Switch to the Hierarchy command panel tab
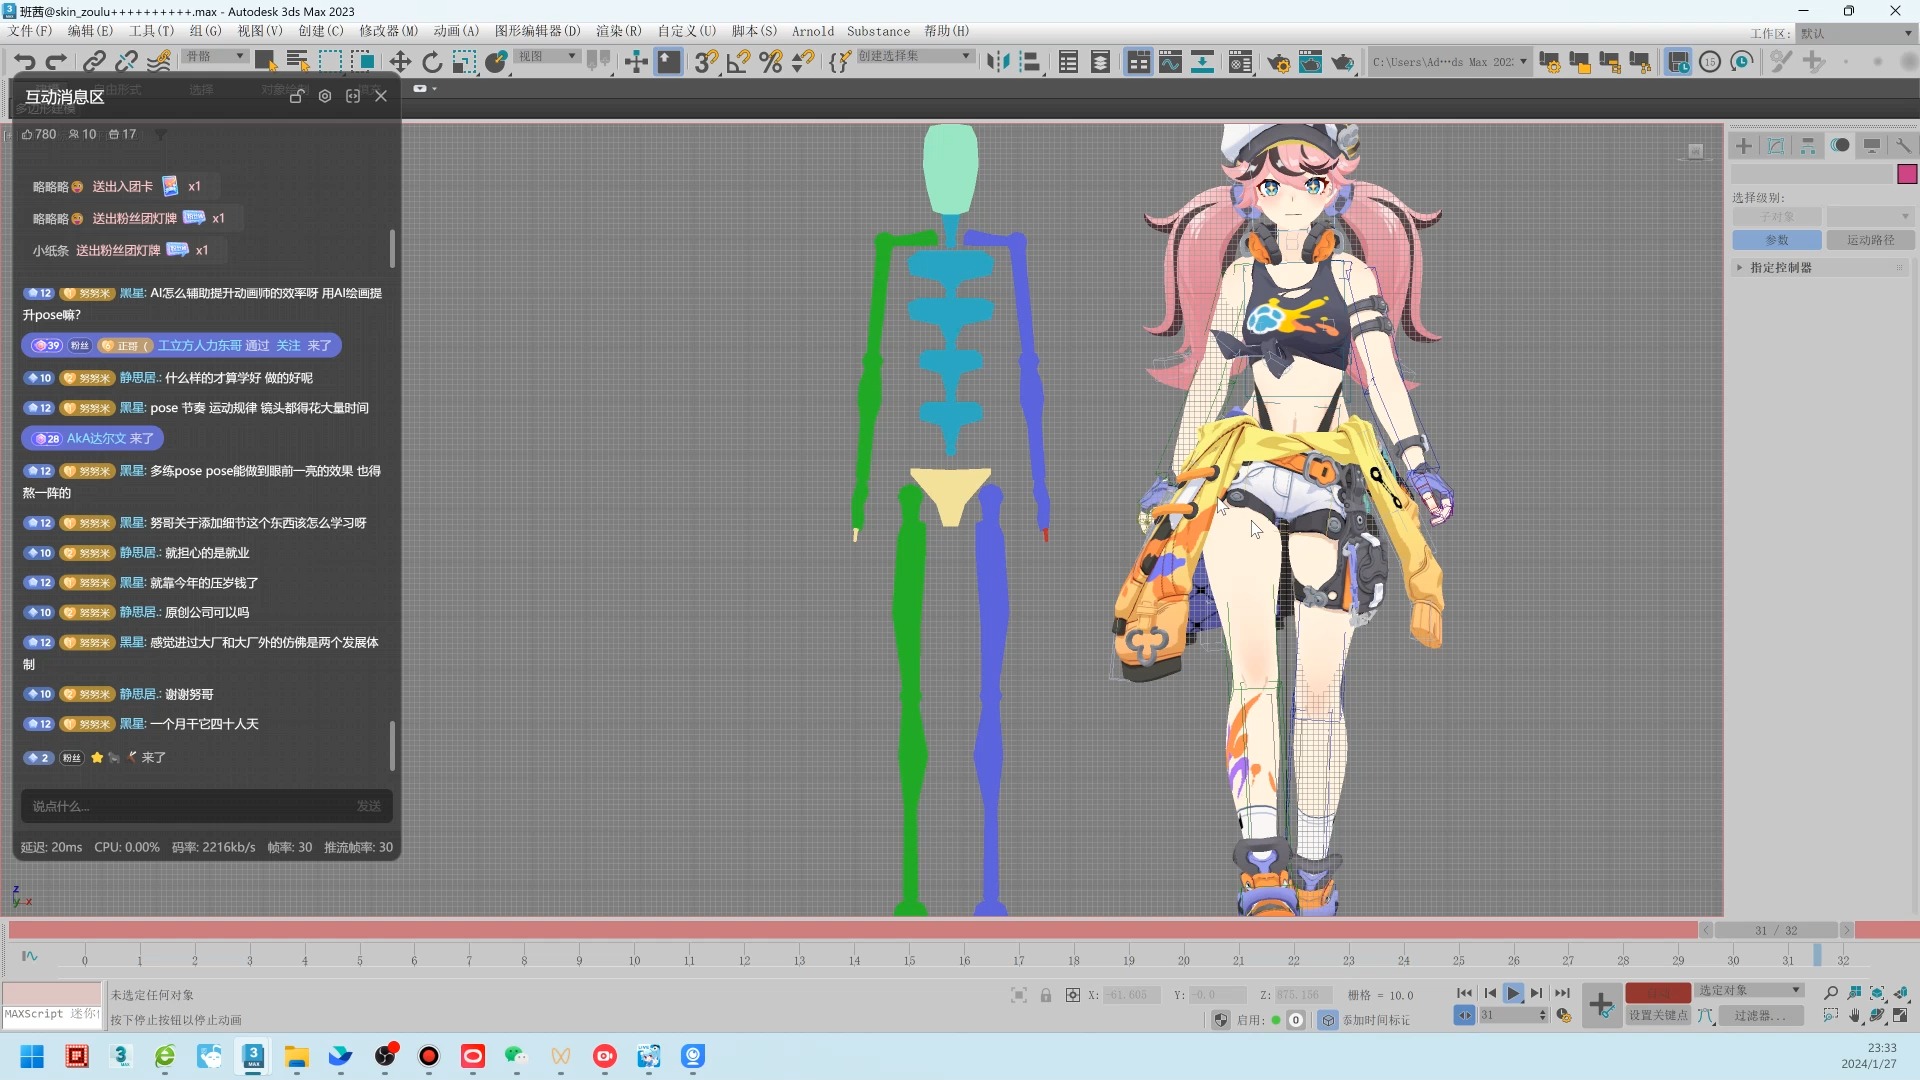Image resolution: width=1920 pixels, height=1080 pixels. (1808, 146)
